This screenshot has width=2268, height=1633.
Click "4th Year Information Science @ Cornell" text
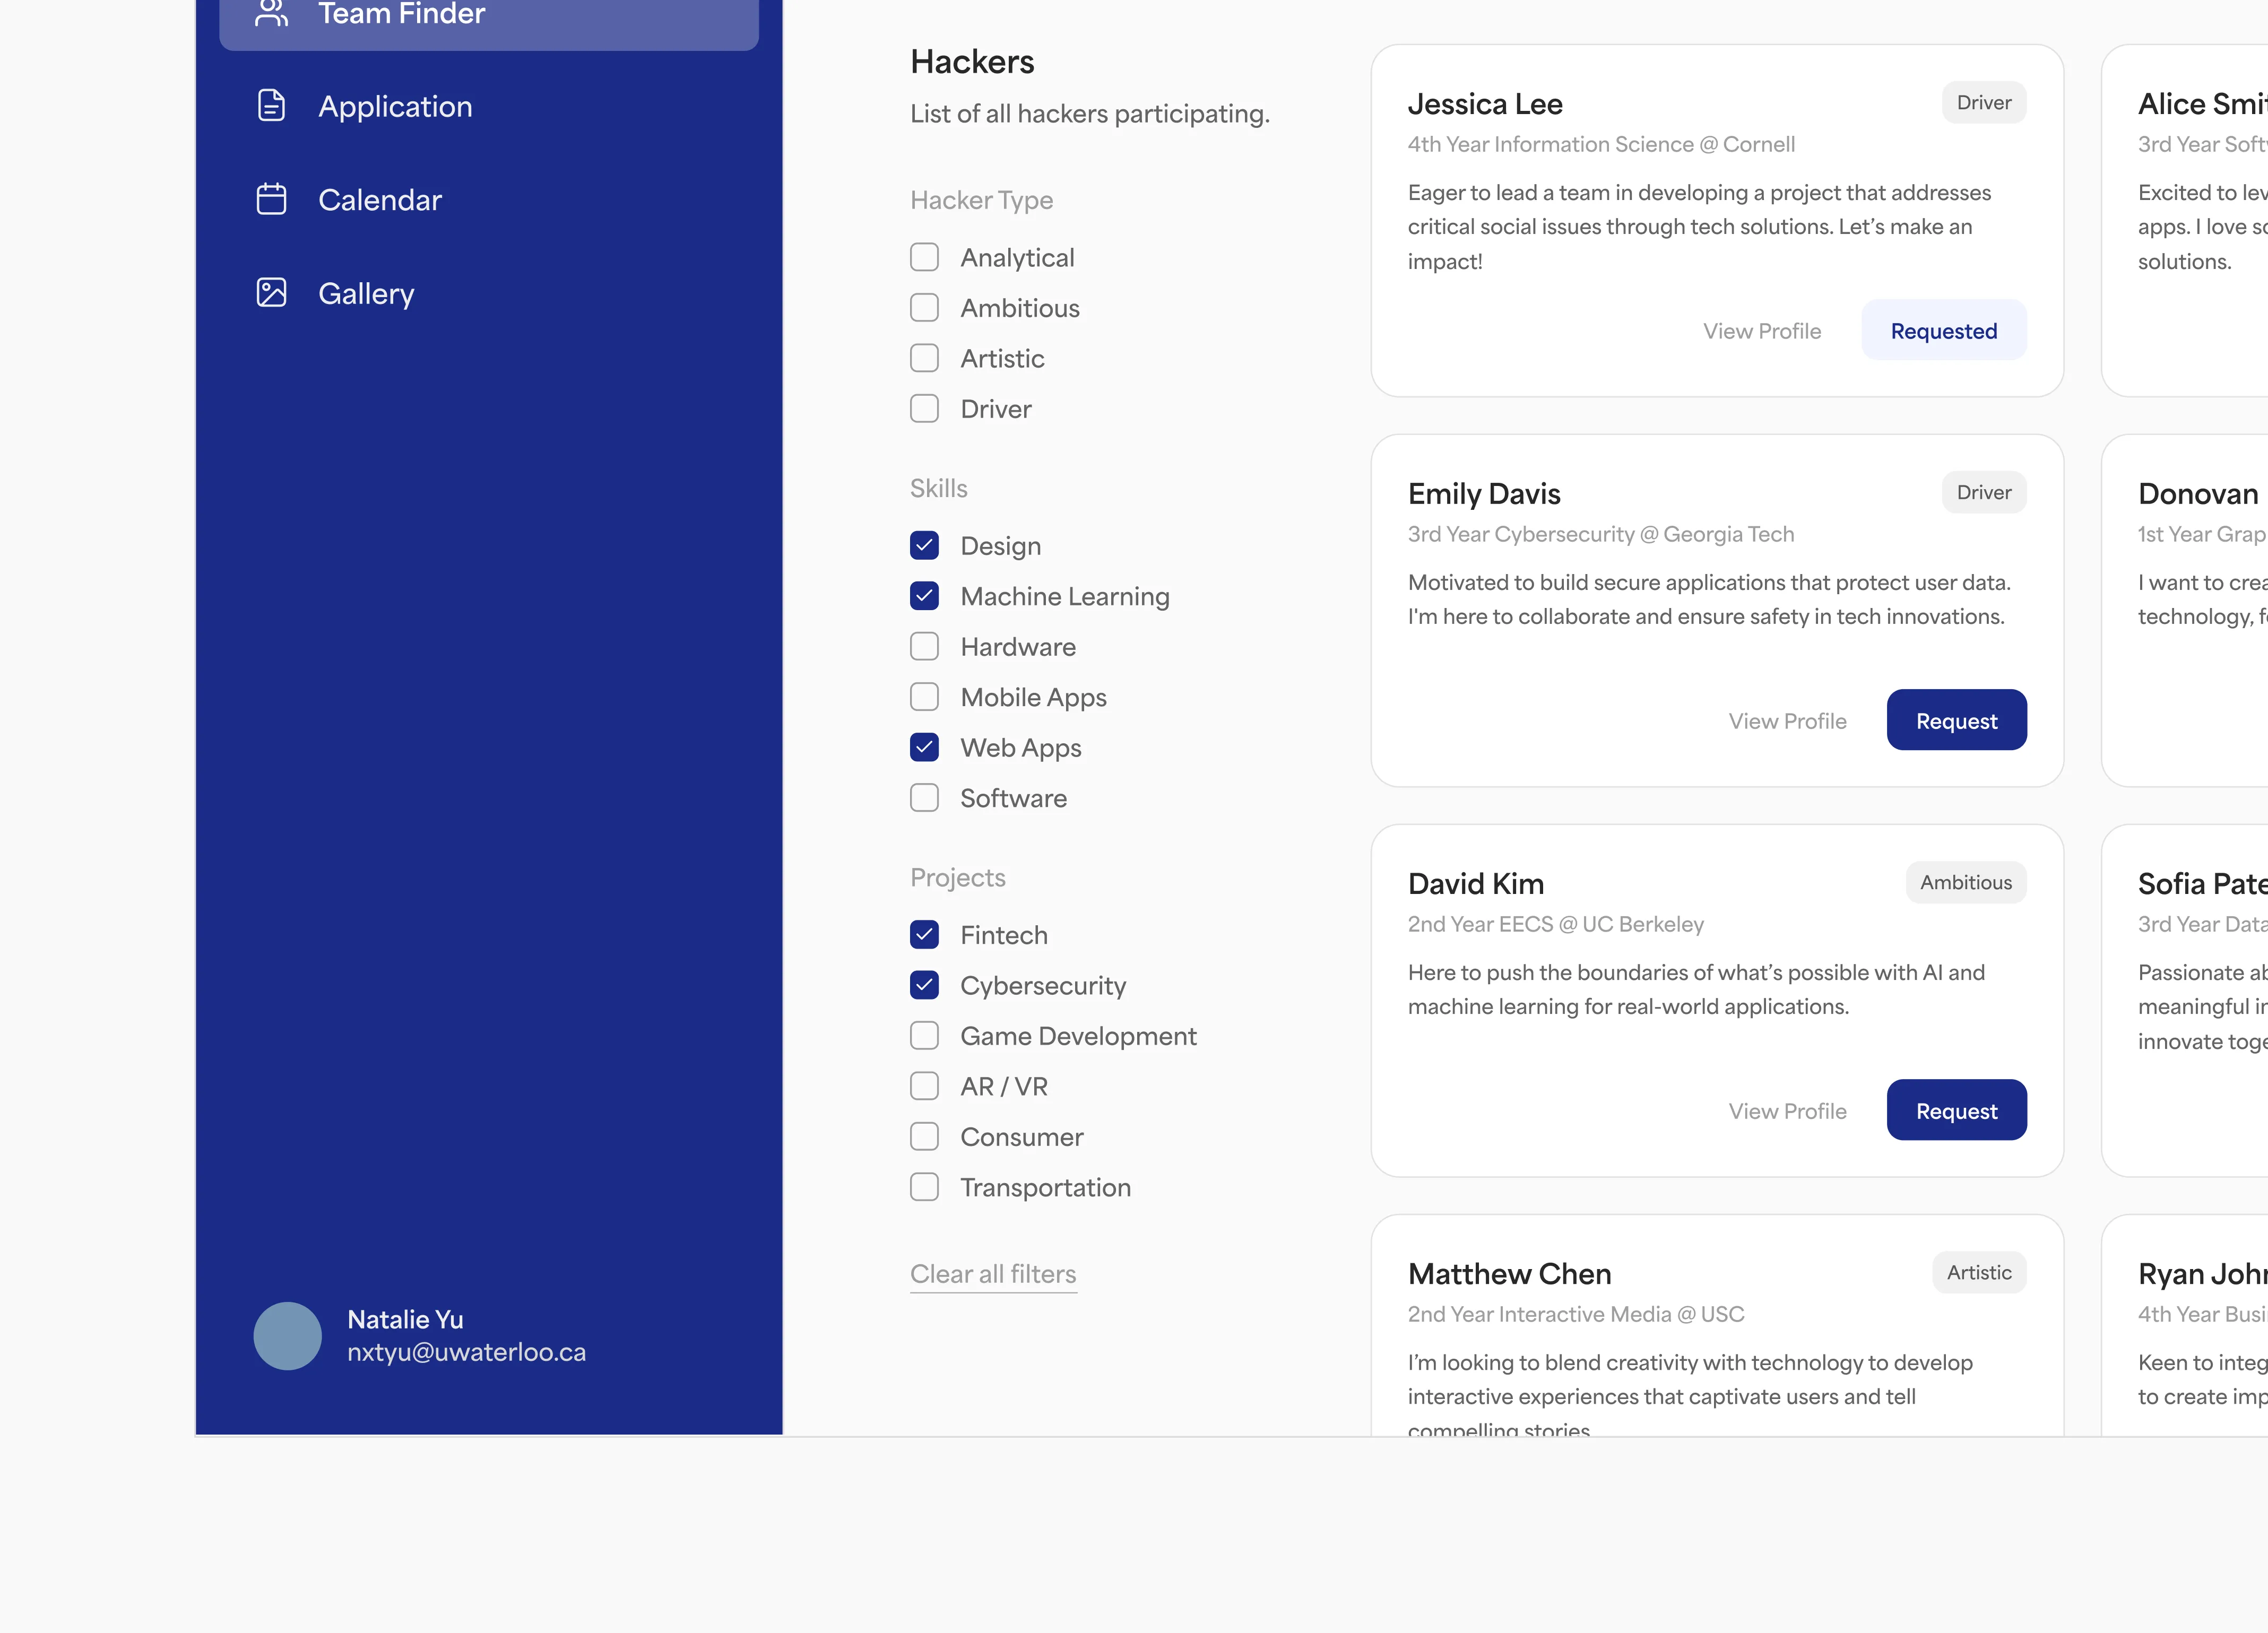(1601, 145)
